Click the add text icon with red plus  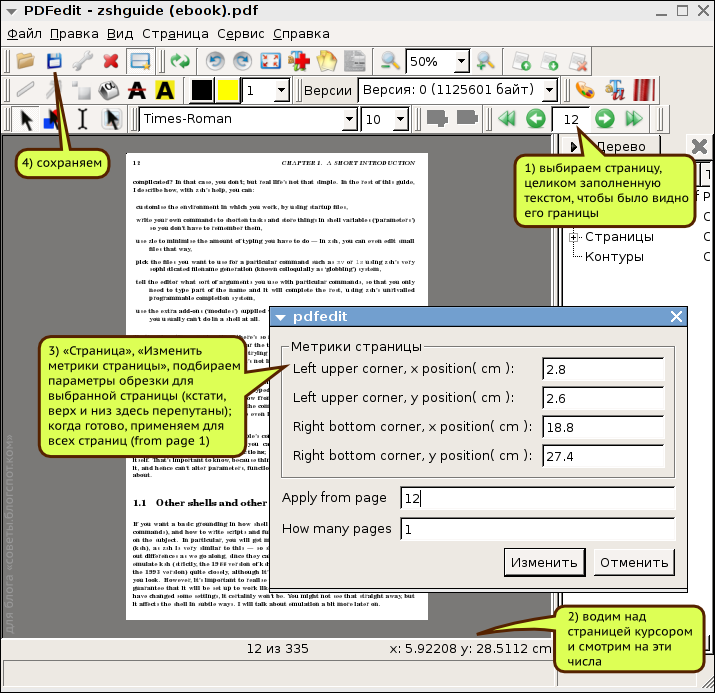(x=299, y=61)
